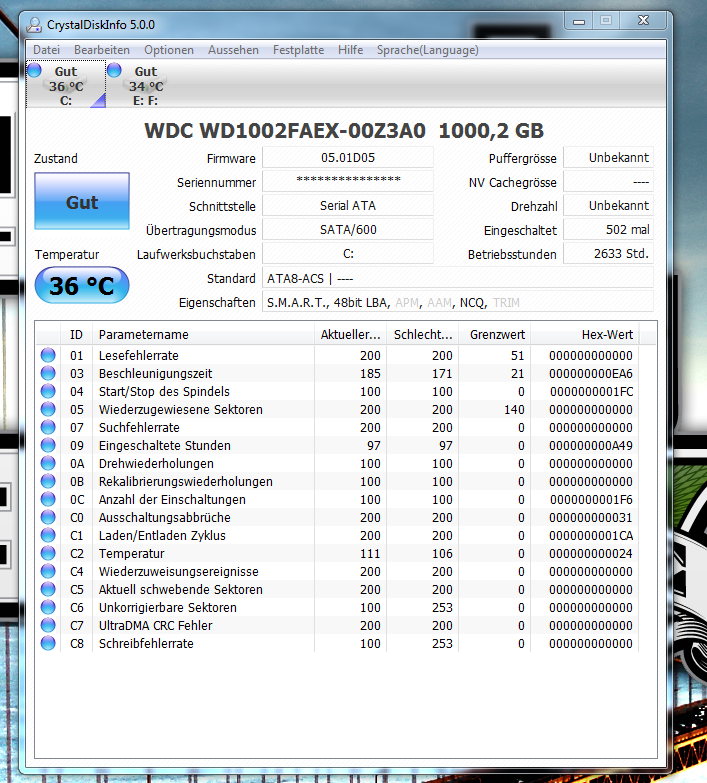
Task: Click the ID column header
Action: (x=76, y=335)
